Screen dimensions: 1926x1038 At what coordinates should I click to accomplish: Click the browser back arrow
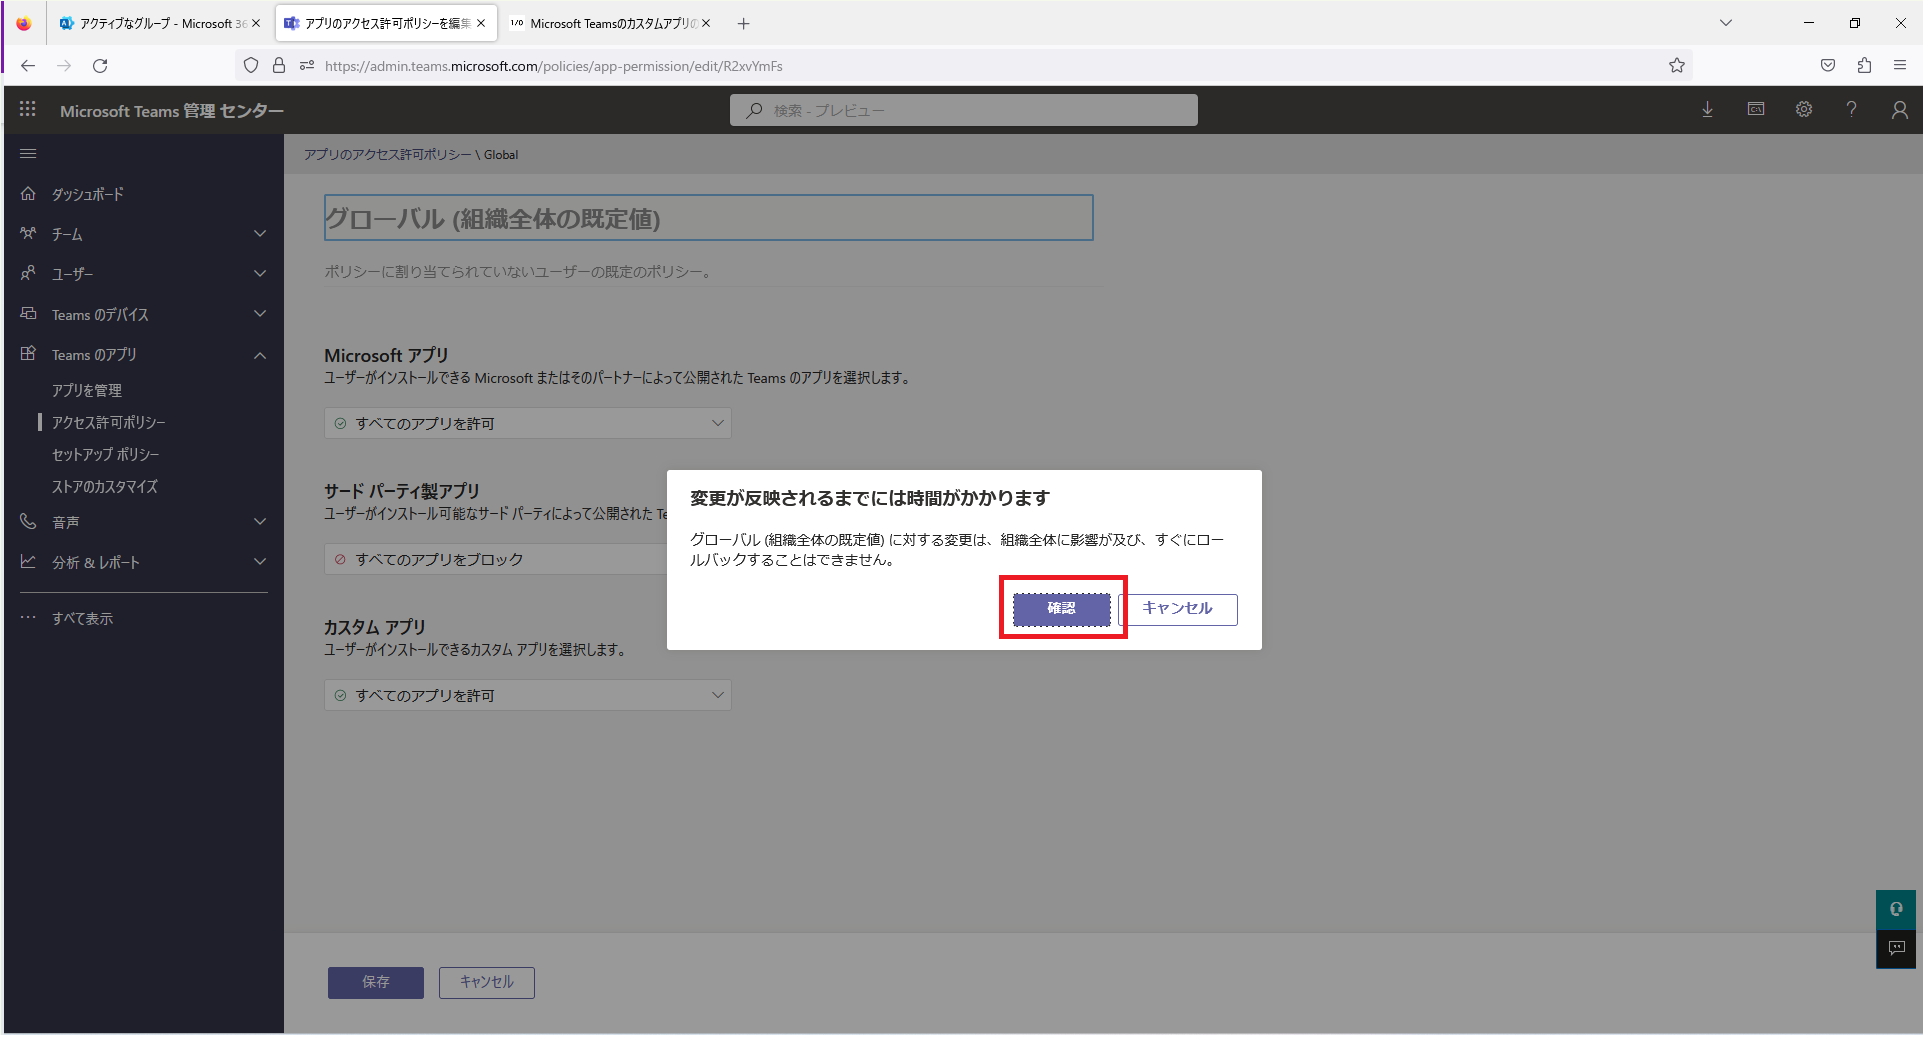point(28,66)
